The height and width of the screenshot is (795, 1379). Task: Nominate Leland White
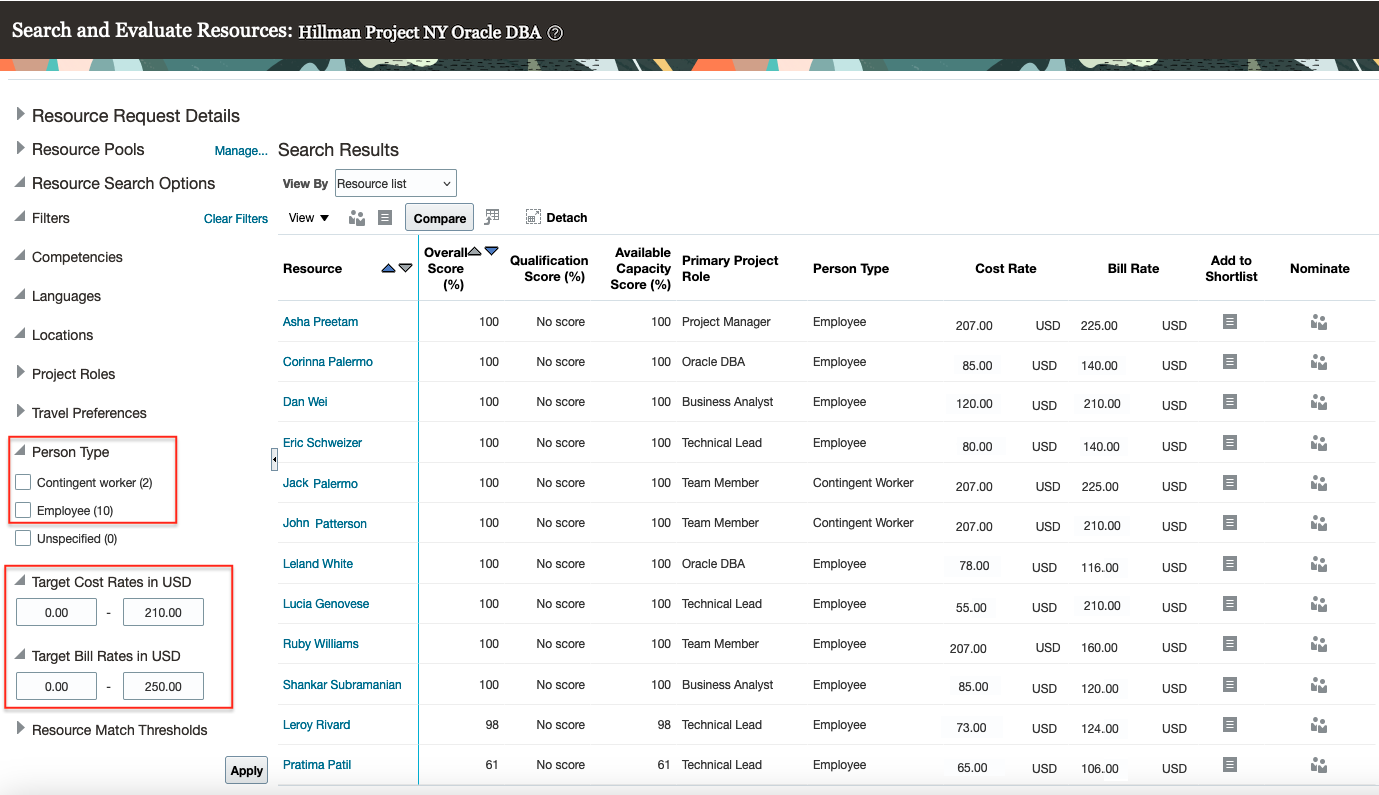[x=1319, y=564]
